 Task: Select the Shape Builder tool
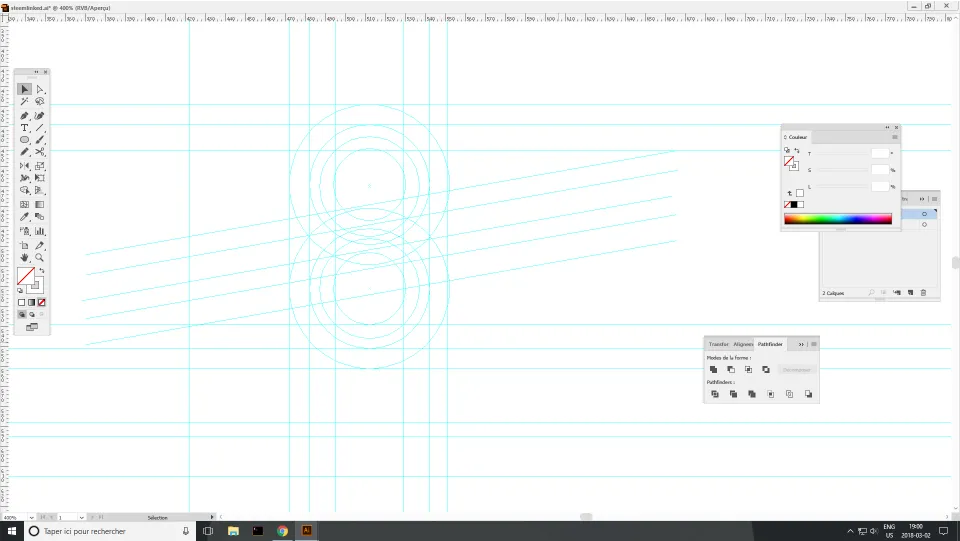tap(24, 190)
